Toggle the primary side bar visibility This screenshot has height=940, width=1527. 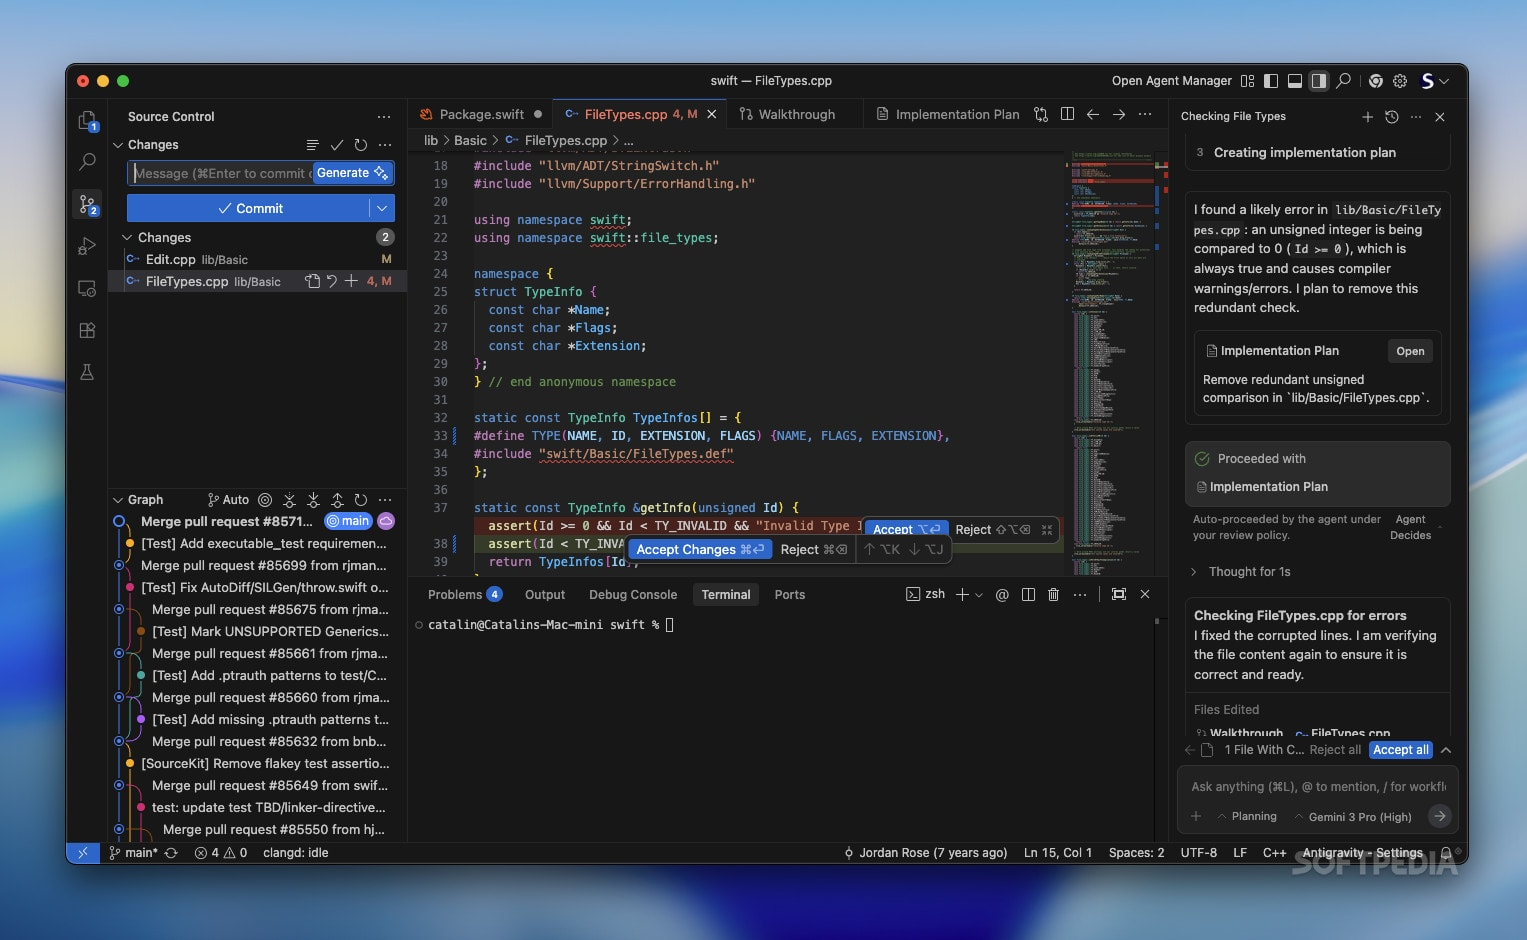pyautogui.click(x=1271, y=81)
